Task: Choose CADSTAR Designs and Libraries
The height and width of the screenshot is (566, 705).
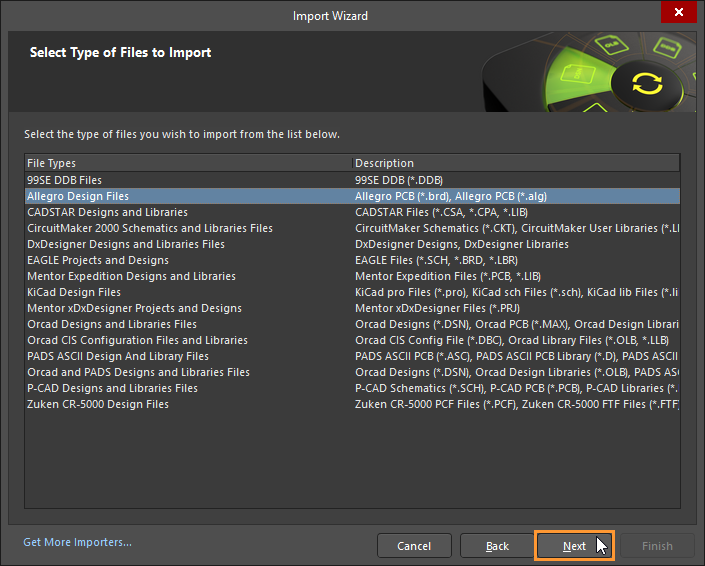Action: click(x=107, y=212)
